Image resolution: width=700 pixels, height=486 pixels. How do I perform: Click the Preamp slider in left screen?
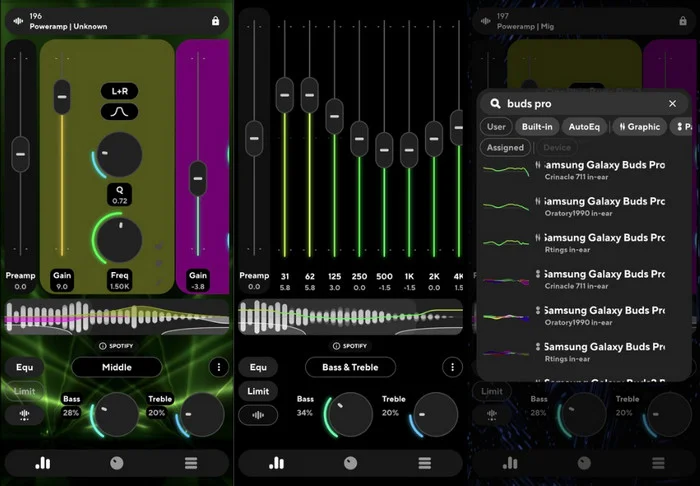pos(21,154)
